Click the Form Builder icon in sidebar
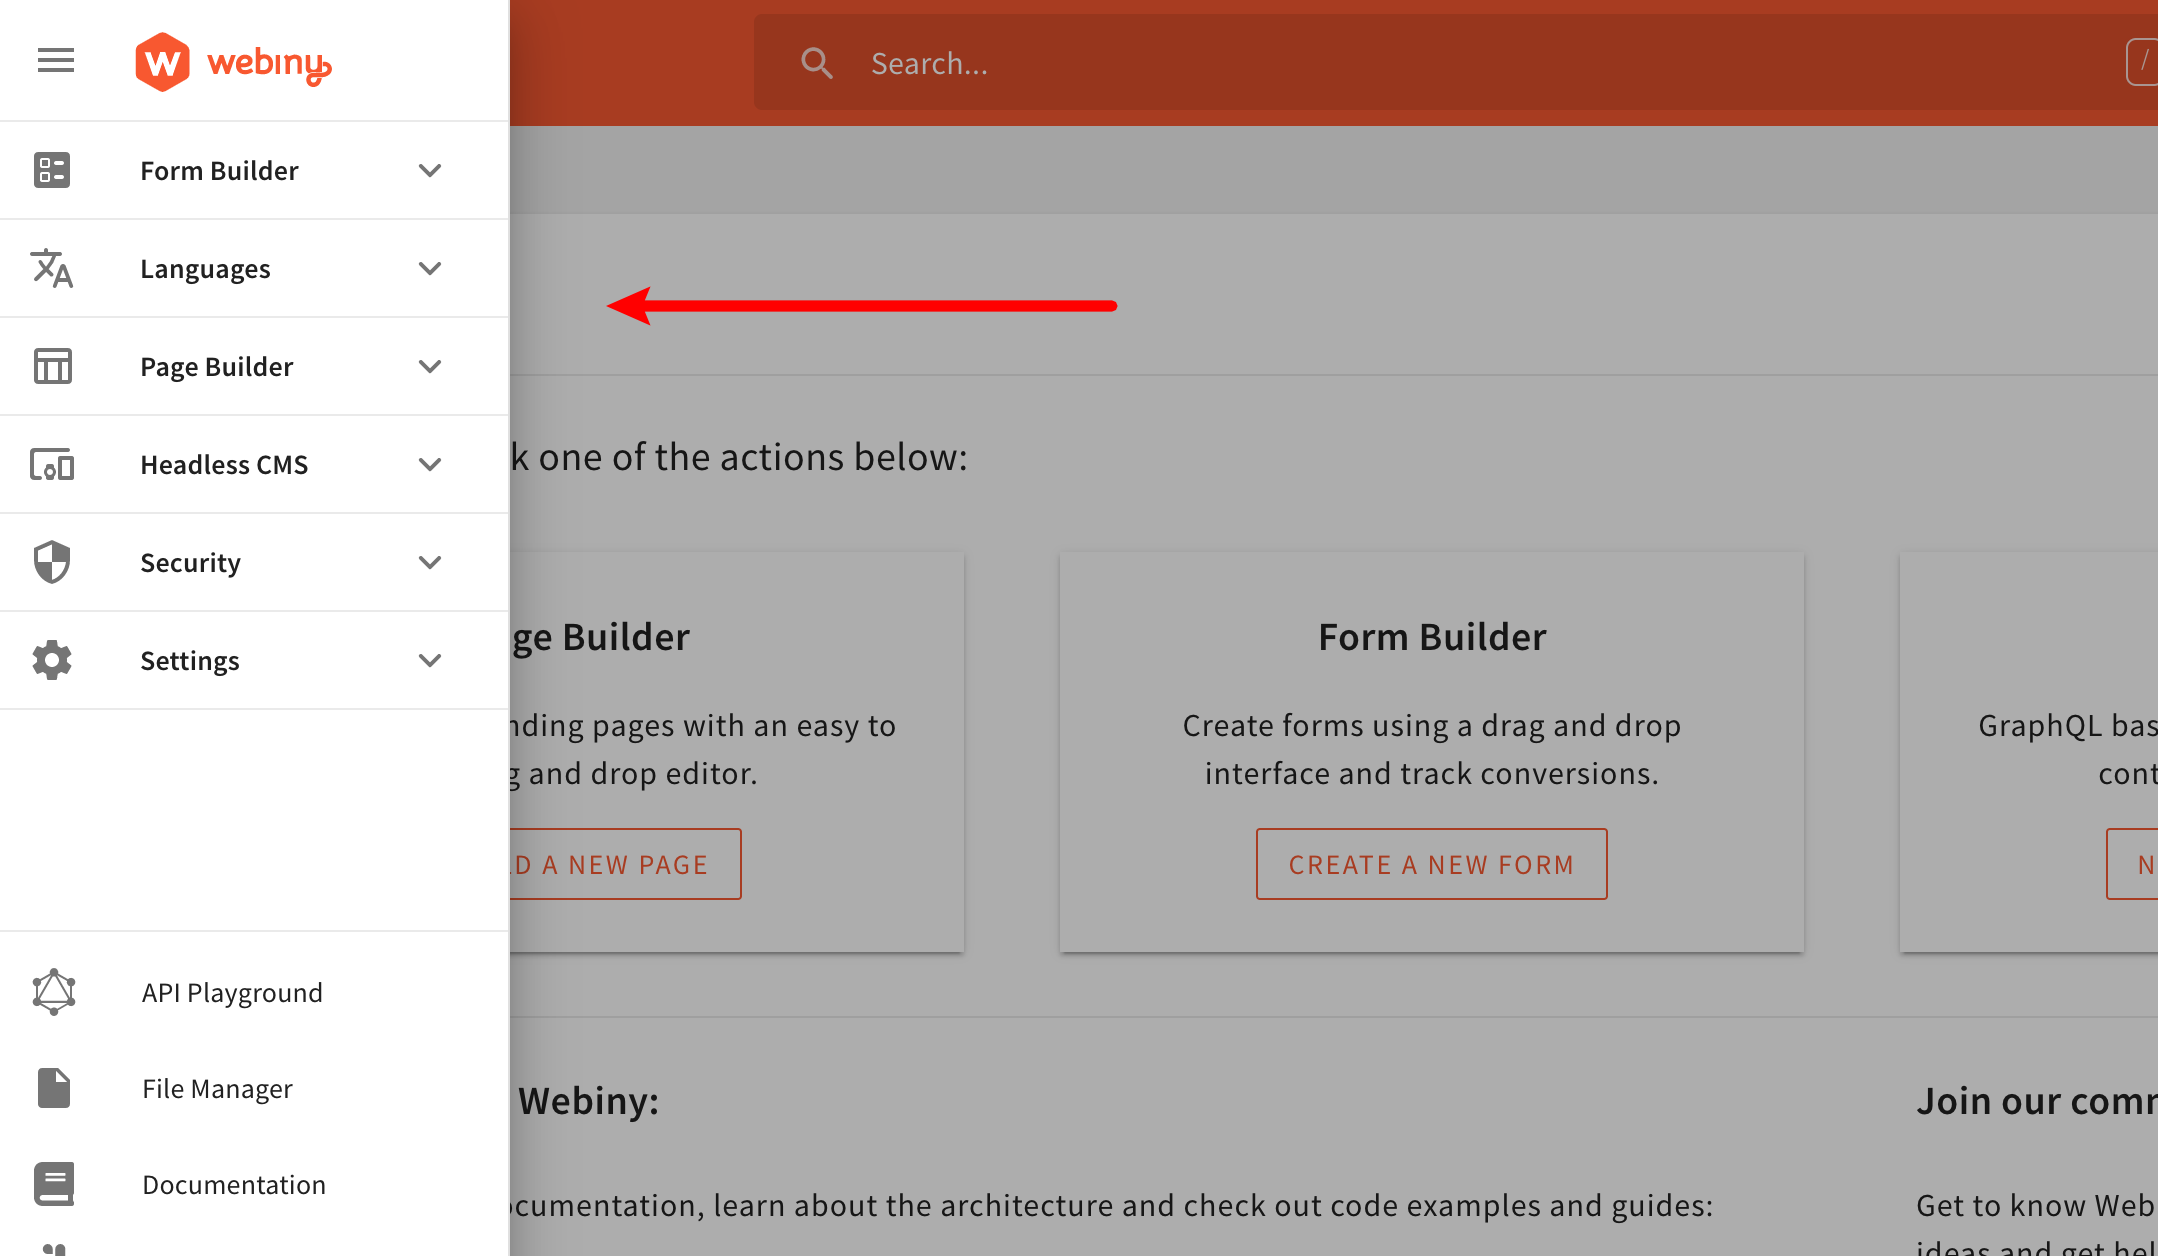Image resolution: width=2158 pixels, height=1256 pixels. [x=54, y=169]
